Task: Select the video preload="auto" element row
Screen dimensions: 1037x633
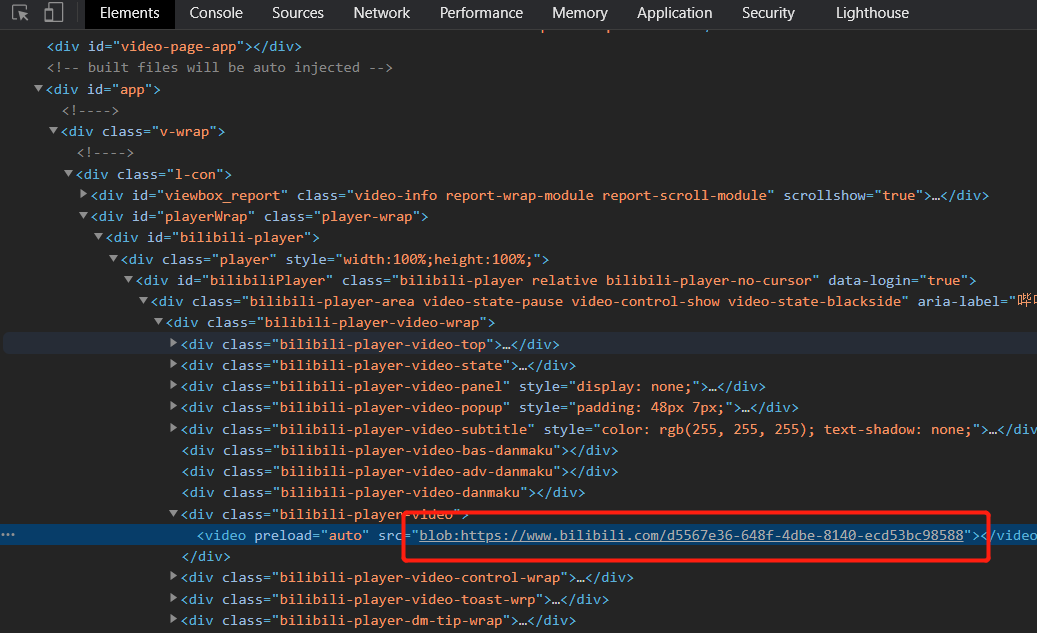Action: click(518, 535)
